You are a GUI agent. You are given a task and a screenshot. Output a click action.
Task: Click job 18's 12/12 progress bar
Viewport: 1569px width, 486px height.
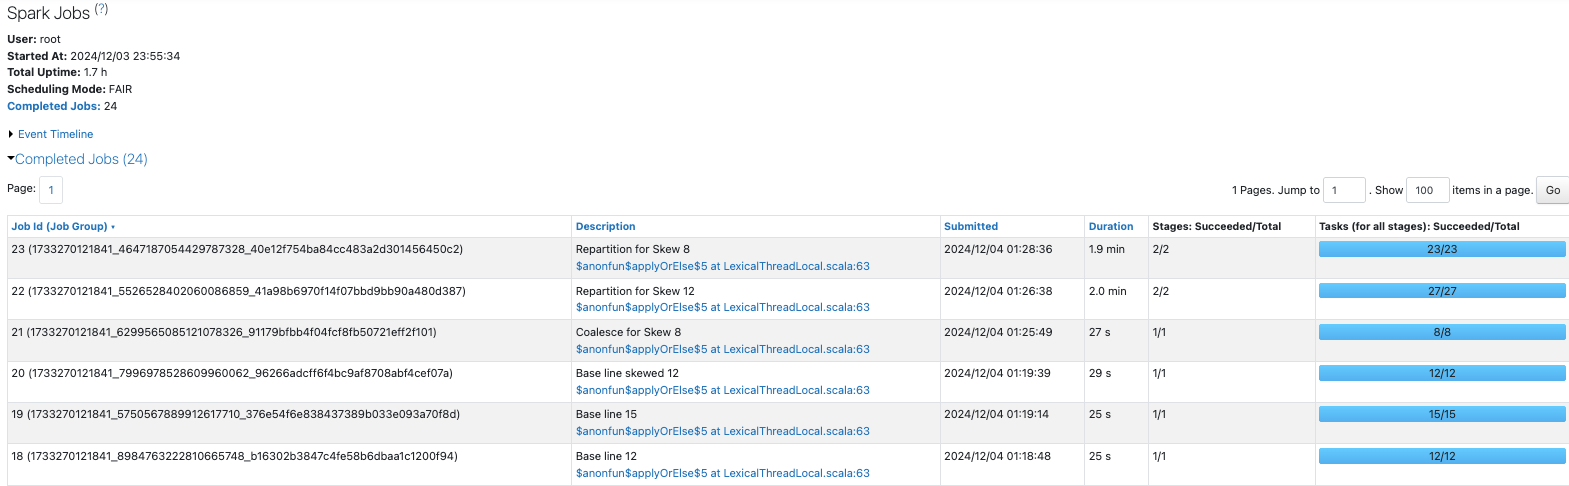click(x=1442, y=456)
